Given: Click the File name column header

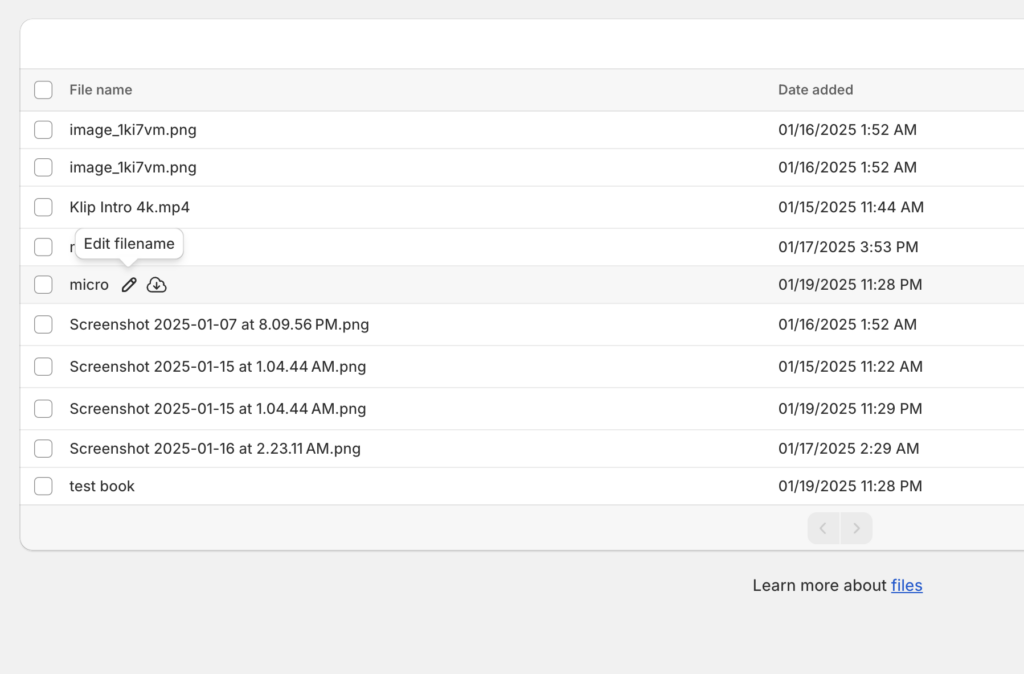Looking at the screenshot, I should [100, 90].
